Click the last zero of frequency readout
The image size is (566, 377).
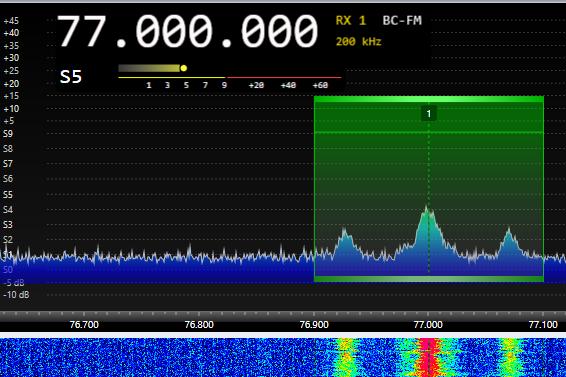(306, 31)
